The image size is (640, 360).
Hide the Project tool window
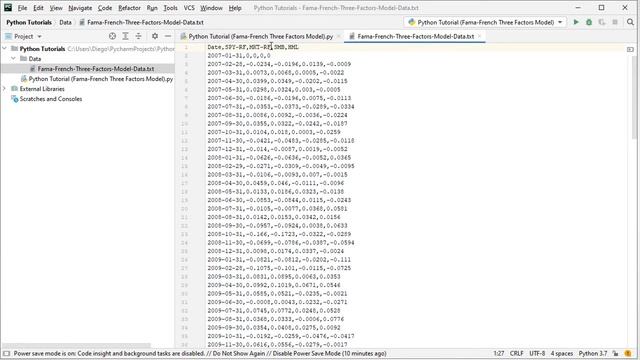[168, 36]
